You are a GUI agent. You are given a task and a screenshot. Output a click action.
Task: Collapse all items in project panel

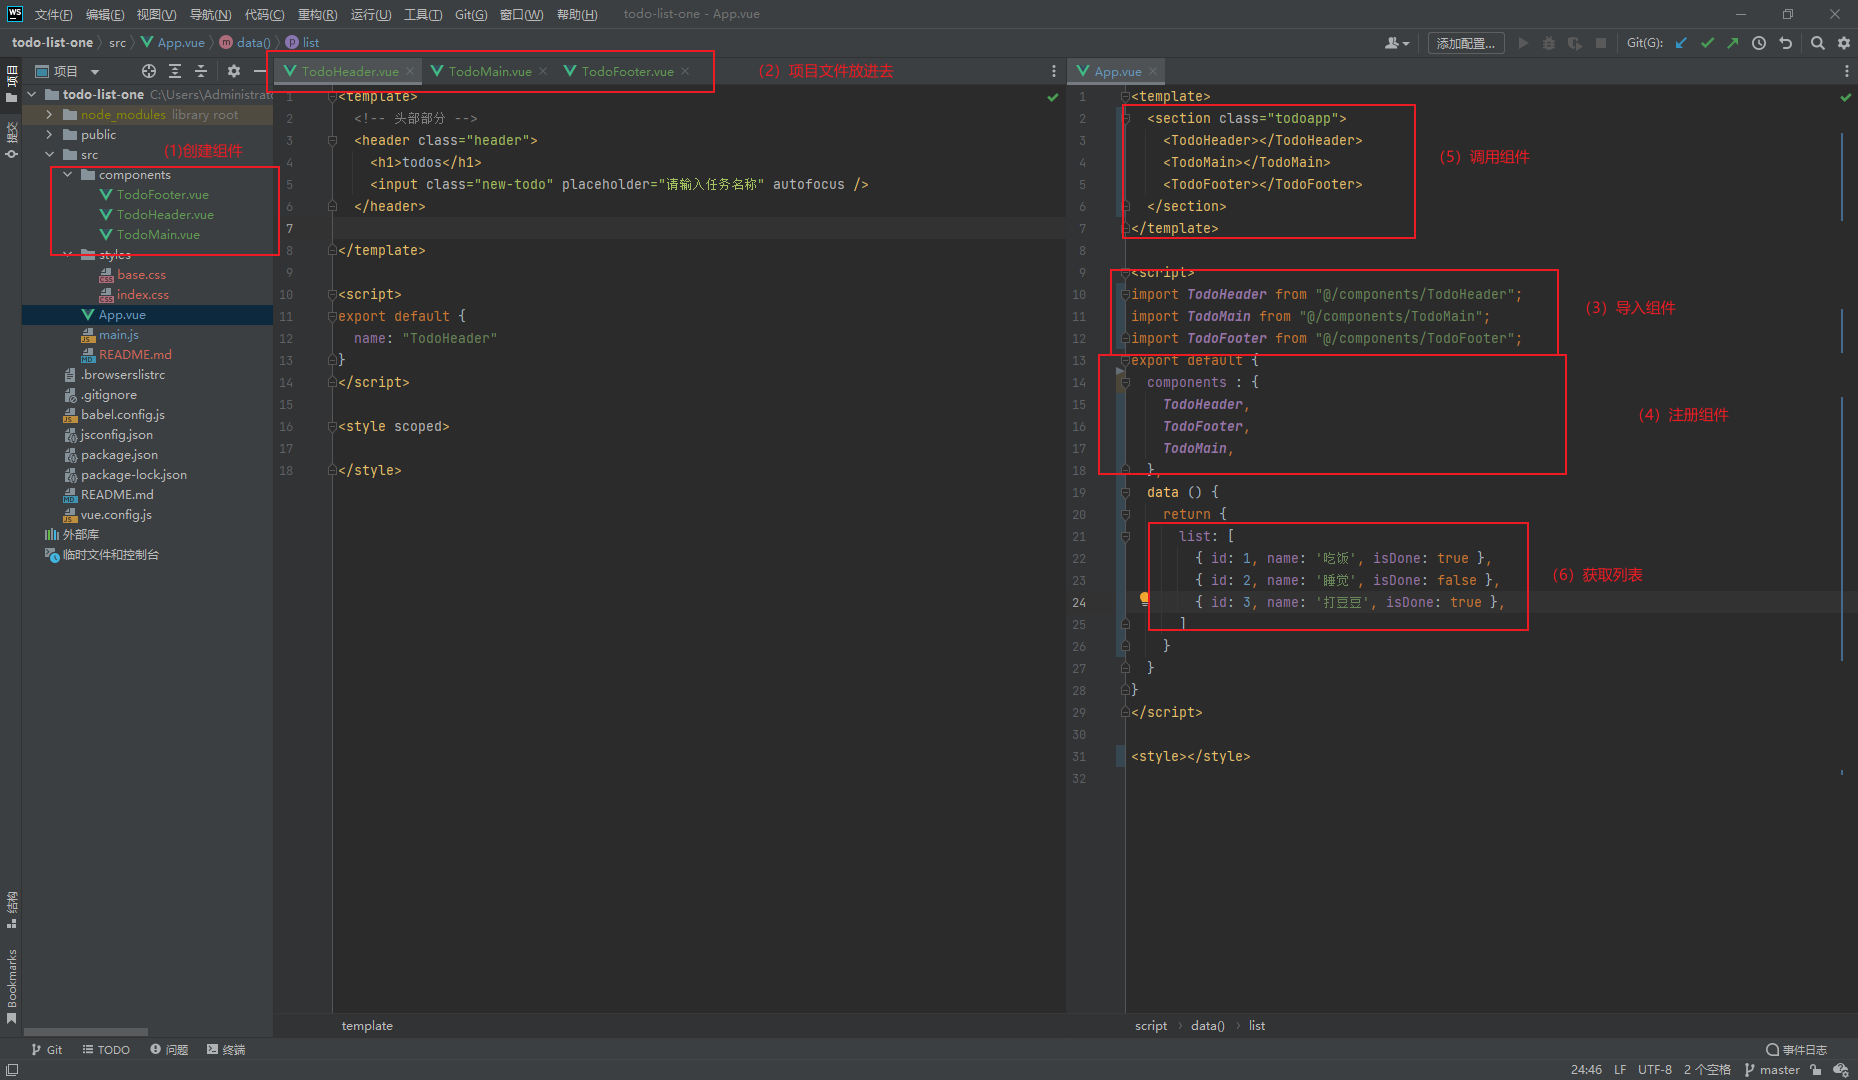[201, 71]
